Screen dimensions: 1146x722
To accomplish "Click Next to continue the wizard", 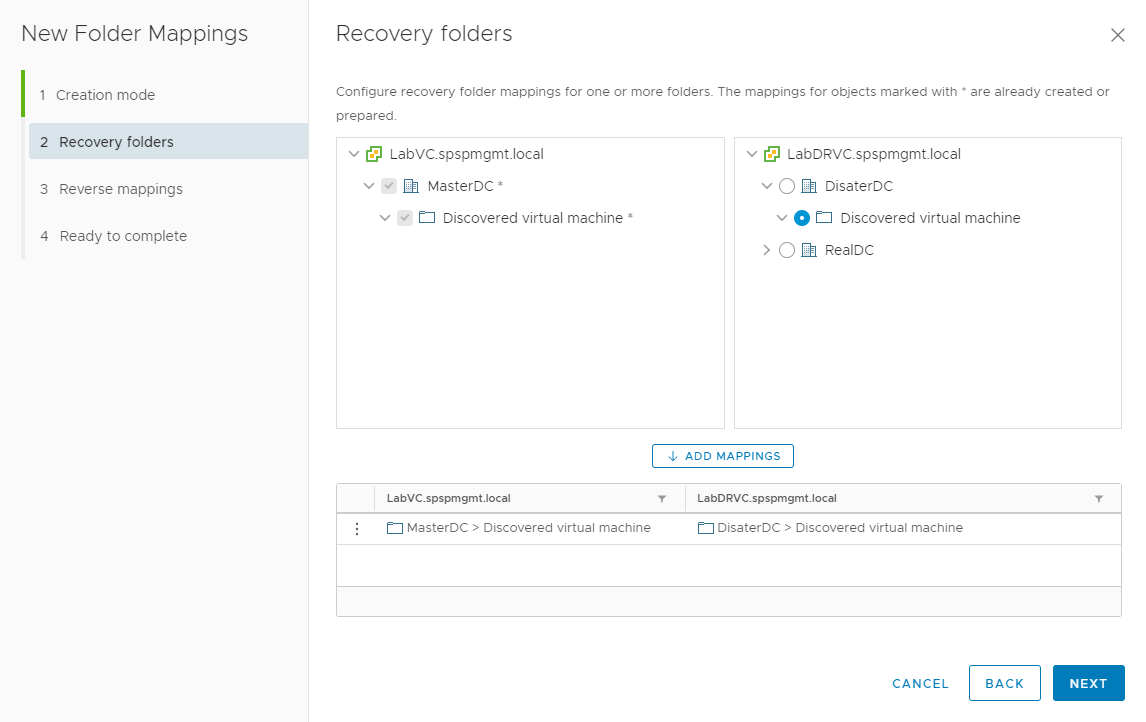I will click(1088, 683).
